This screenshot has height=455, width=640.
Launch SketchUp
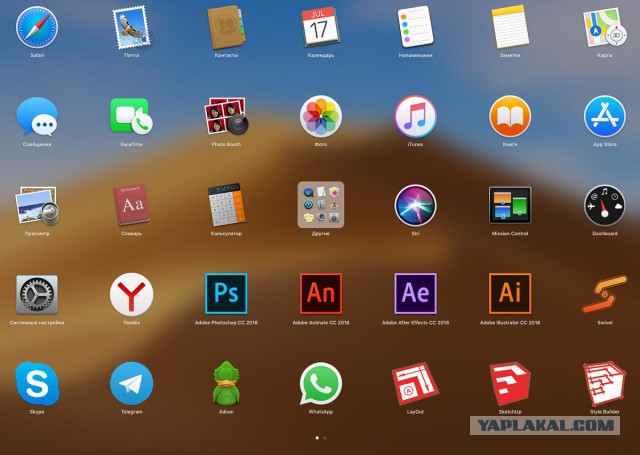tap(510, 384)
